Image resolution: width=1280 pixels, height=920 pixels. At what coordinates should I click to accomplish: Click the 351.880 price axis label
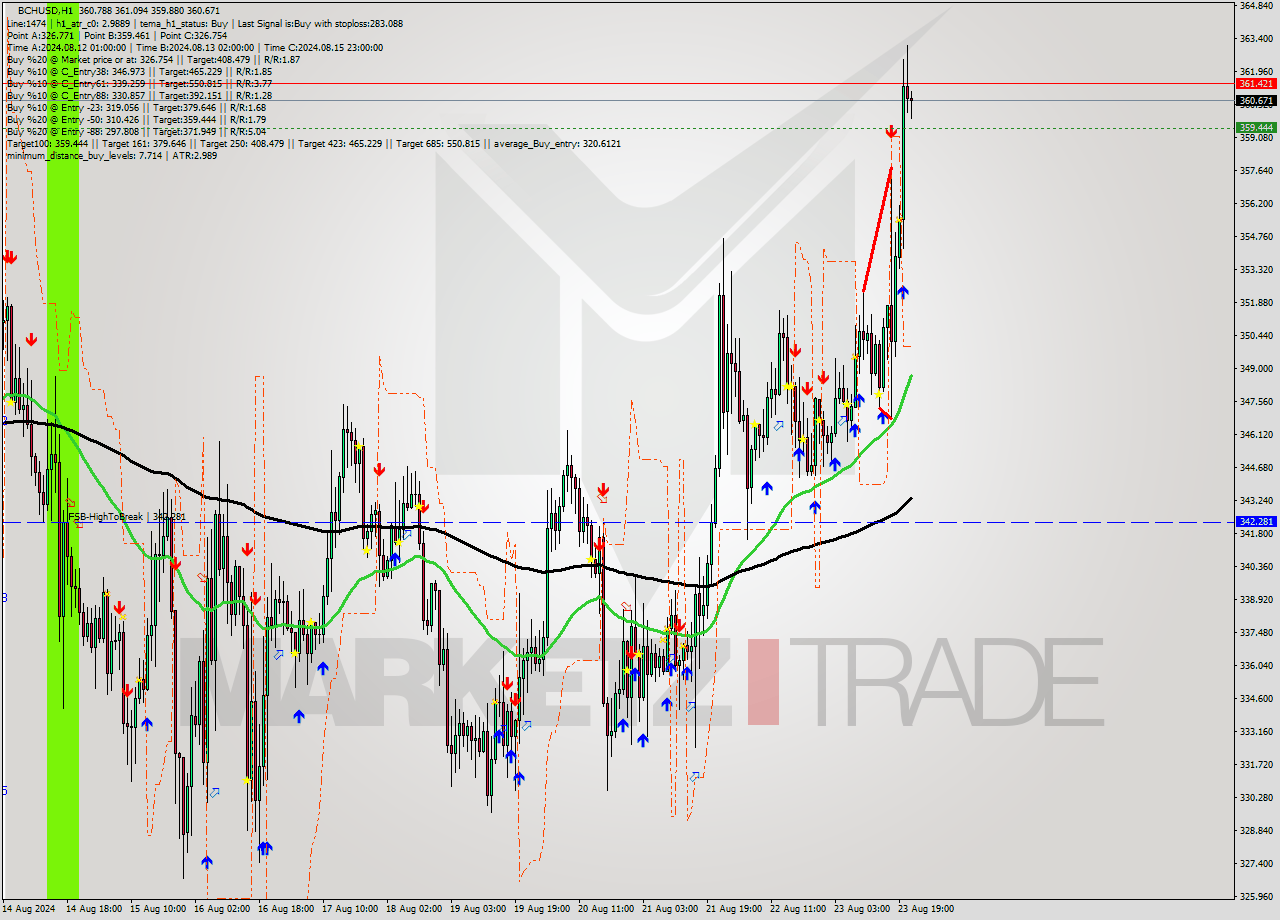1255,302
